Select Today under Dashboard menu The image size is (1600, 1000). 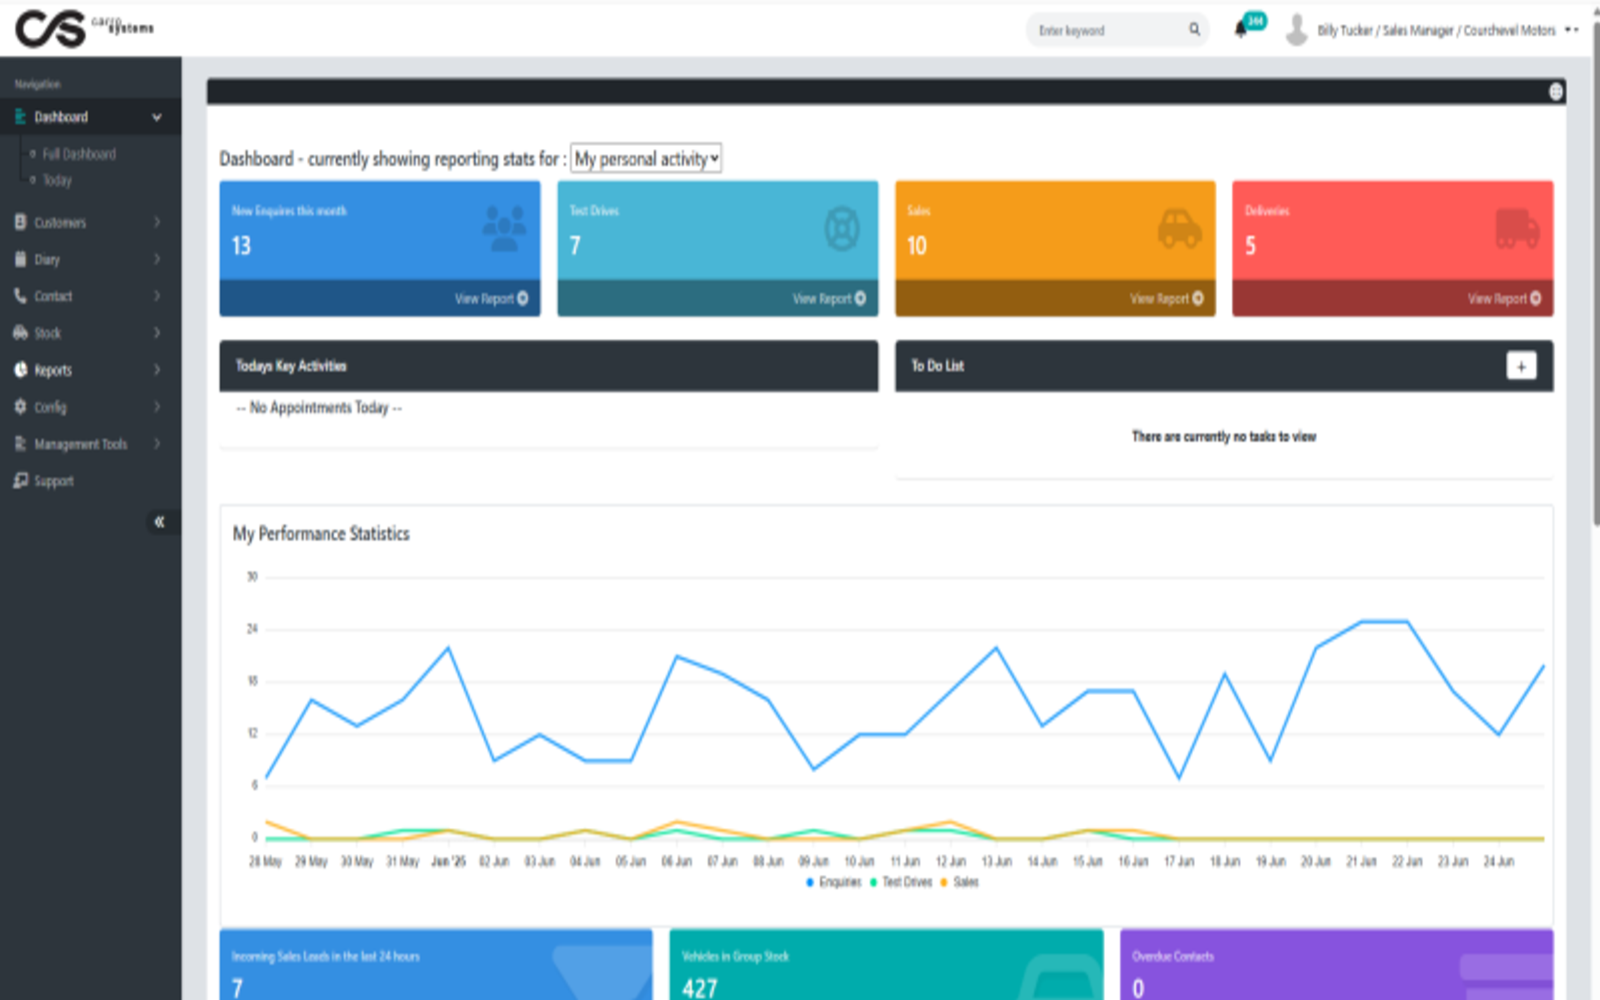(57, 180)
